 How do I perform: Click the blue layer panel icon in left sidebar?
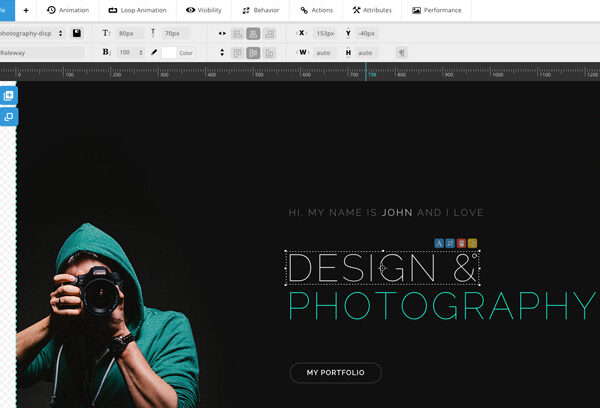pyautogui.click(x=8, y=96)
